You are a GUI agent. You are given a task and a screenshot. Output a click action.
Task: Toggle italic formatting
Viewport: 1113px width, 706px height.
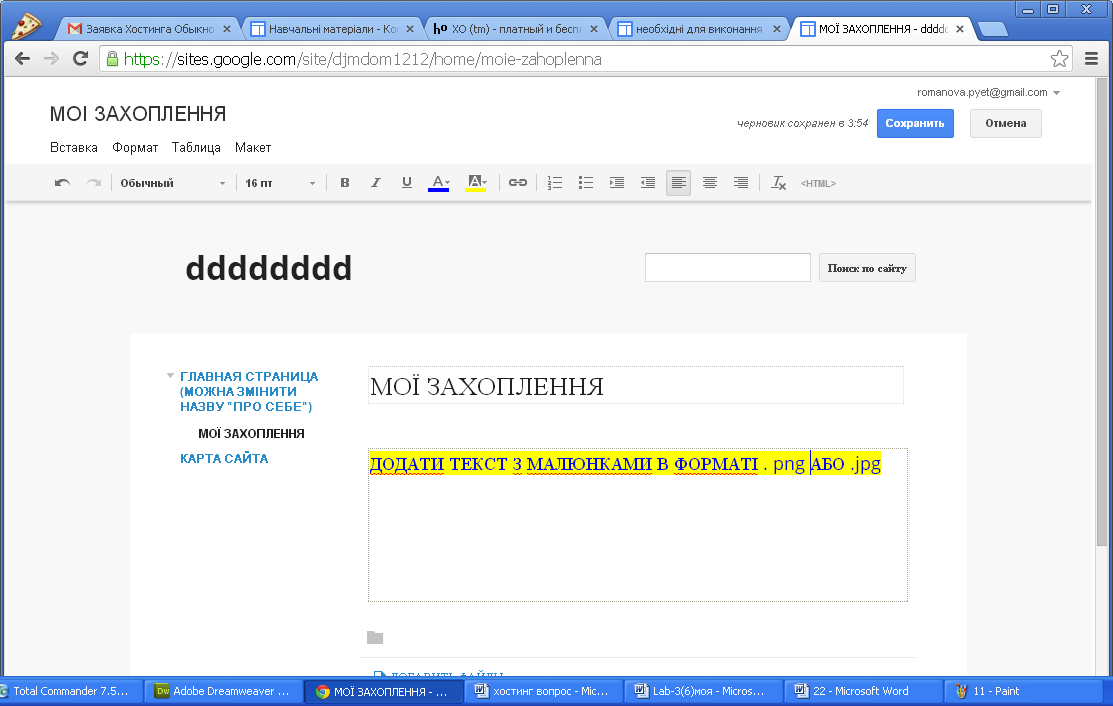pos(375,183)
